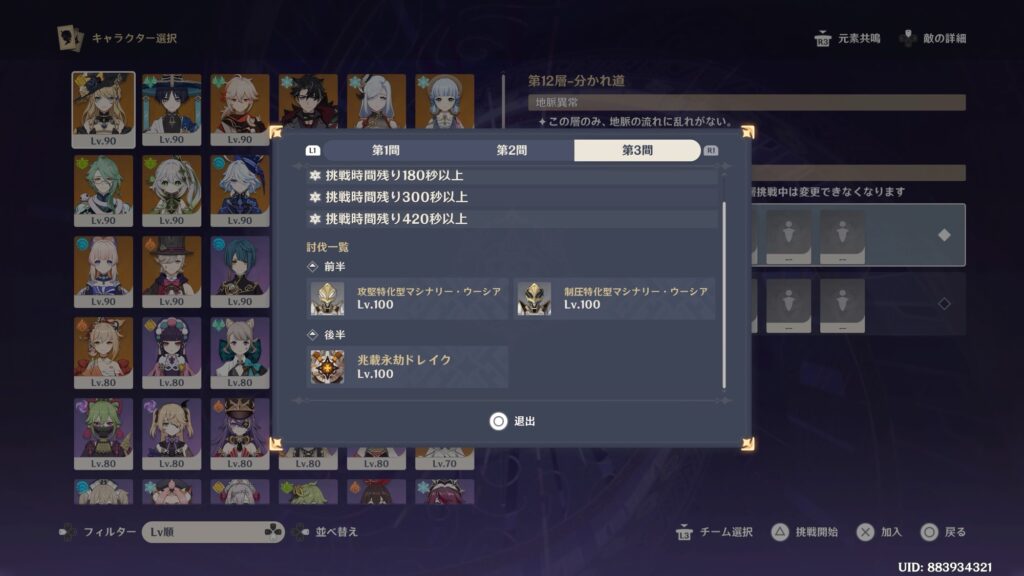Open 敵の詳細 enemy details icon
Viewport: 1024px width, 576px height.
click(908, 39)
